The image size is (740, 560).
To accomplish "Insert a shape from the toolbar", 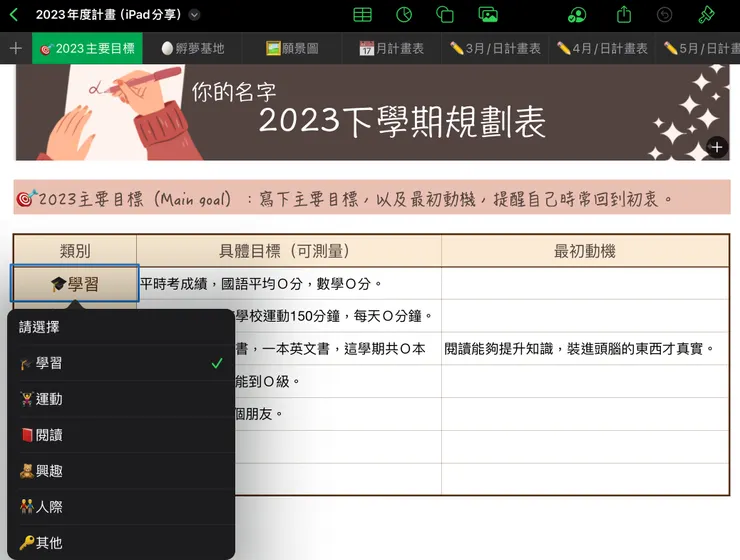I will click(445, 15).
